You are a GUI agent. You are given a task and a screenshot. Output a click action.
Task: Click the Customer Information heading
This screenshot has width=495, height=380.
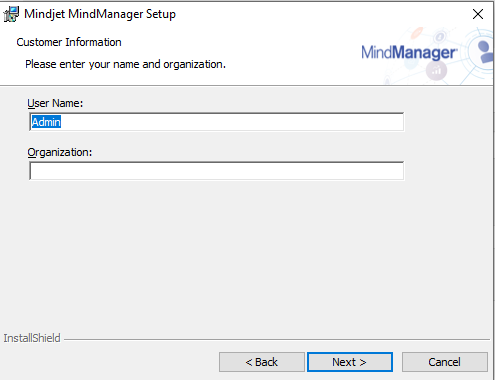pos(69,42)
